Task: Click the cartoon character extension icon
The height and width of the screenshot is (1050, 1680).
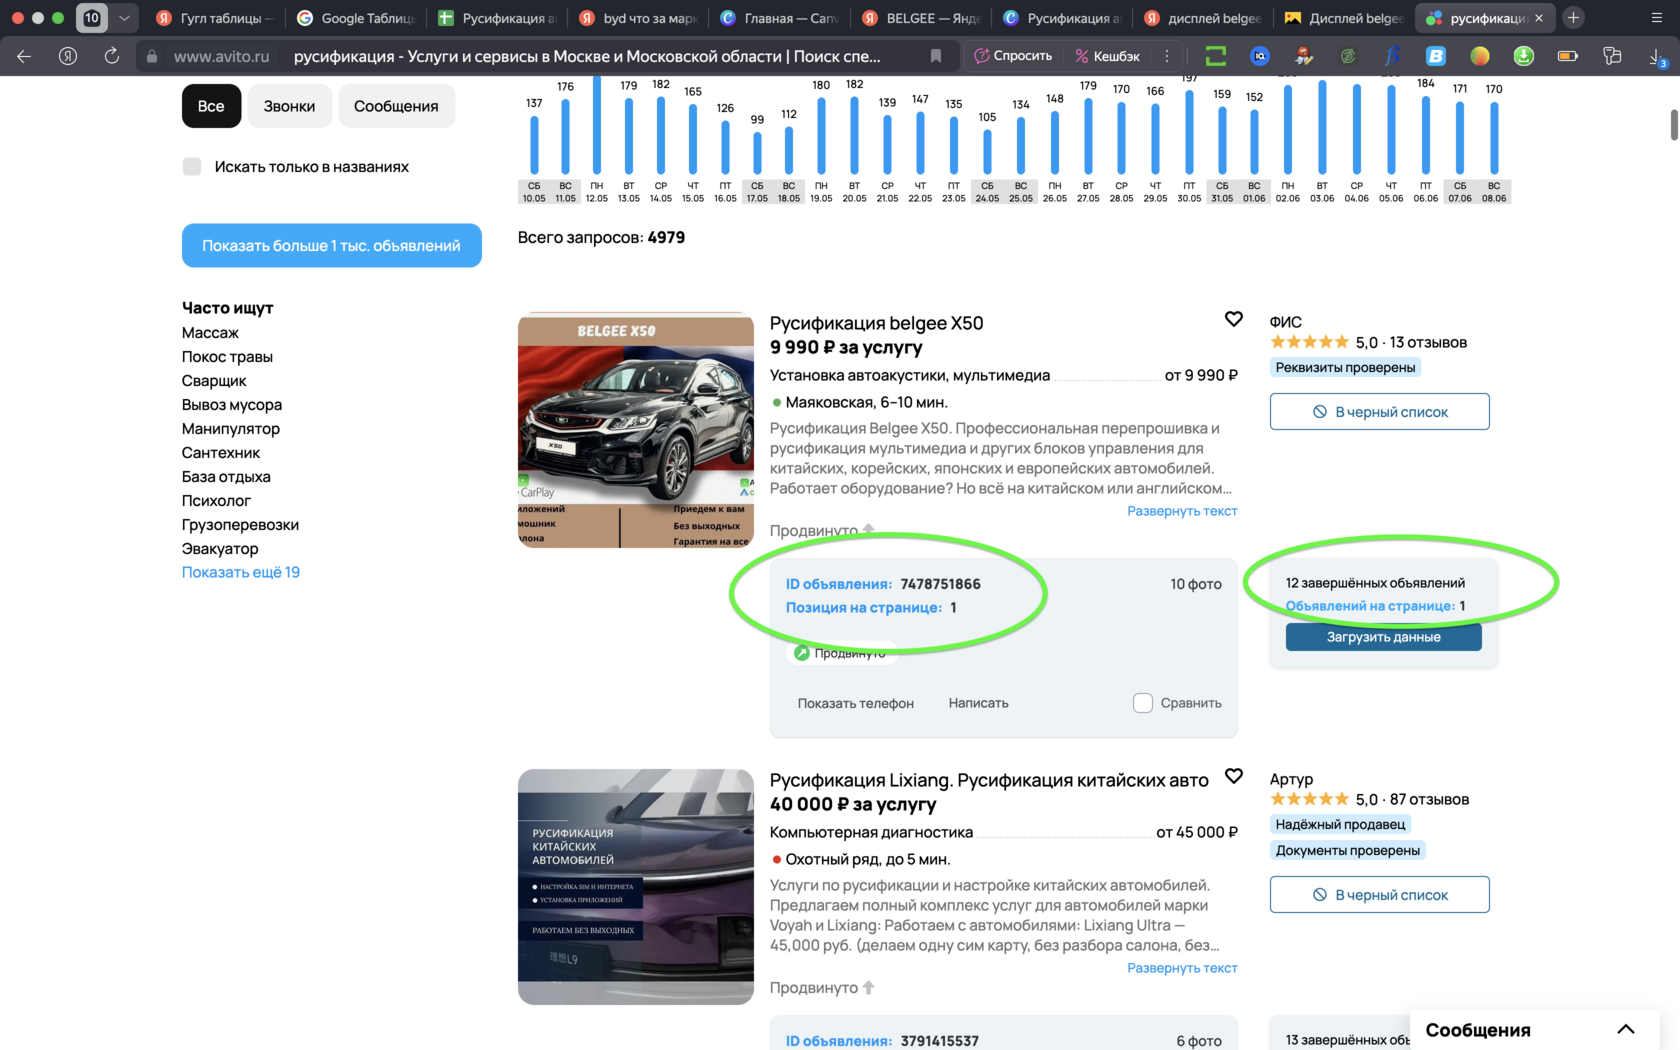Action: tap(1304, 56)
